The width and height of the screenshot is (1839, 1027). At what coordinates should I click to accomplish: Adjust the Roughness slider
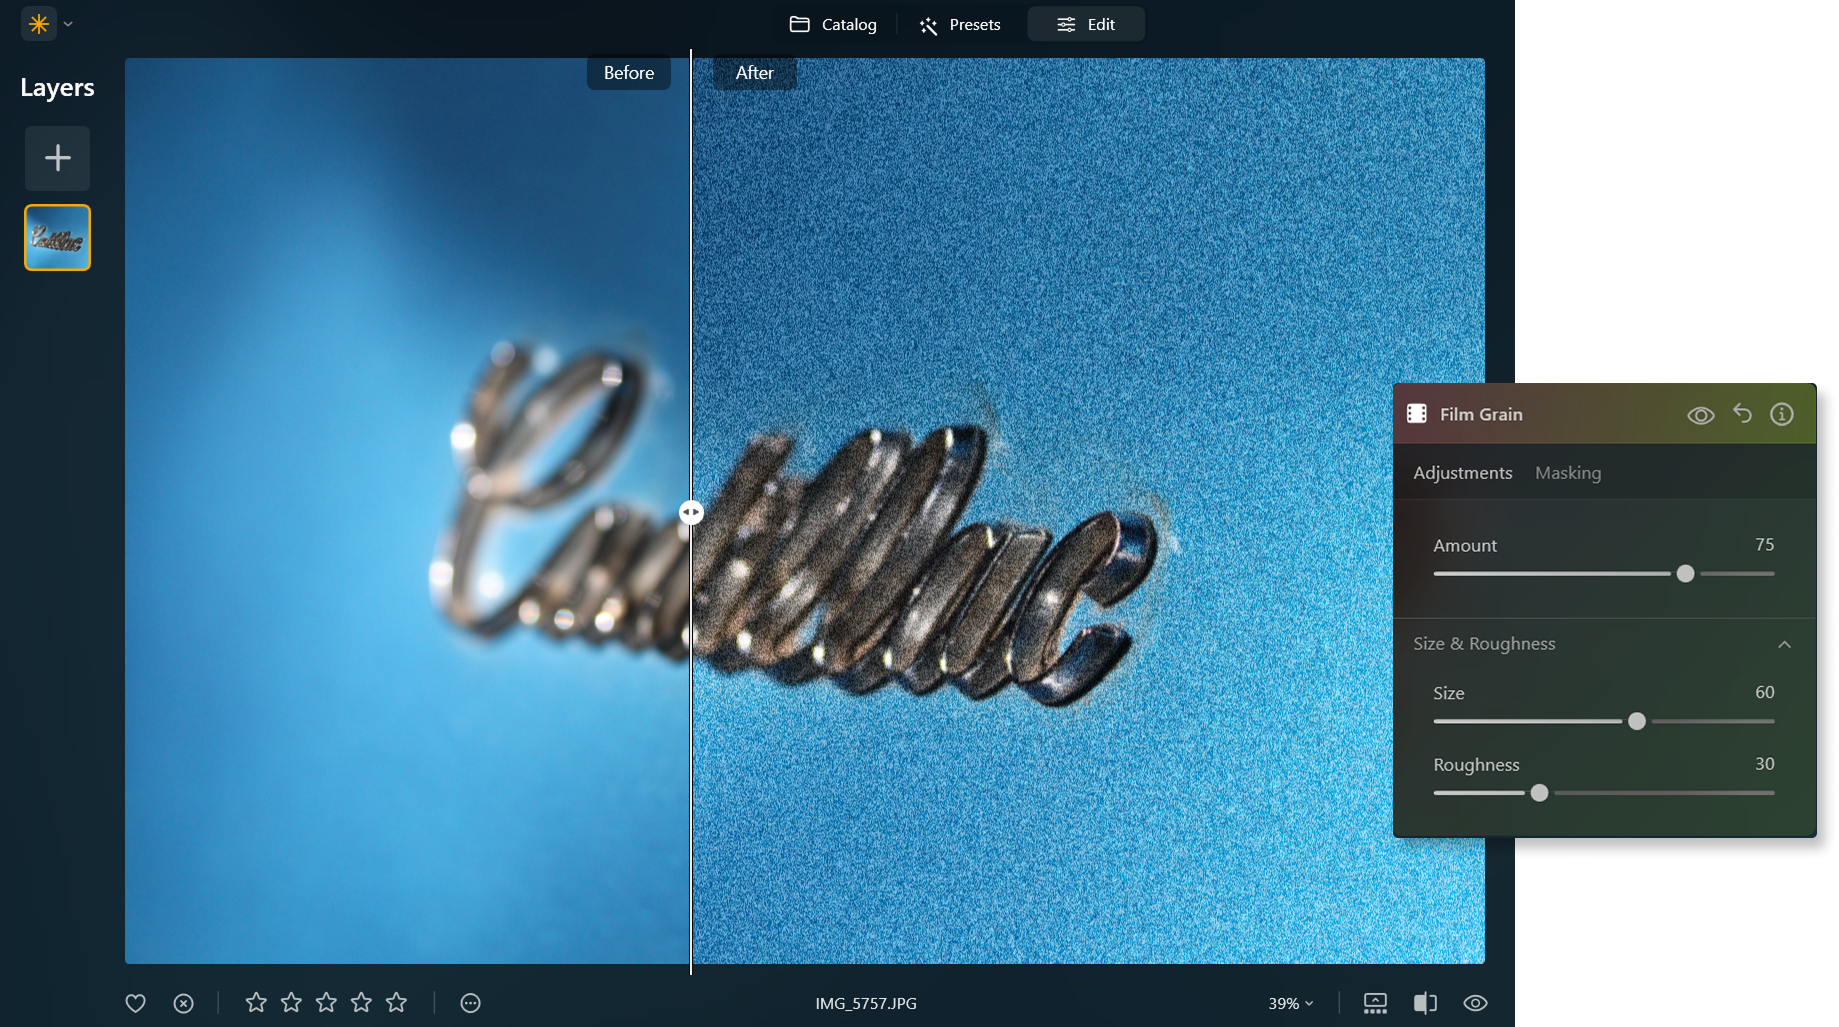[1539, 793]
